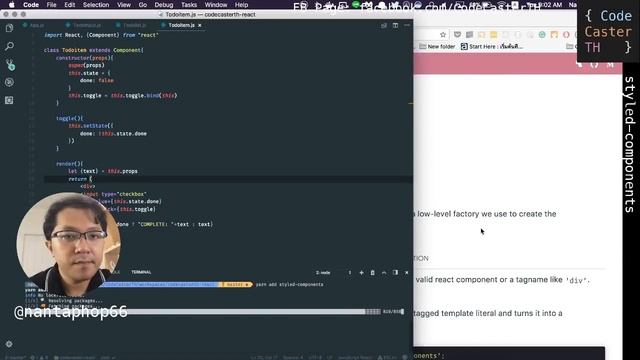Viewport: 640px width, 360px height.
Task: Open the Source Control view with badge
Action: click(x=10, y=64)
